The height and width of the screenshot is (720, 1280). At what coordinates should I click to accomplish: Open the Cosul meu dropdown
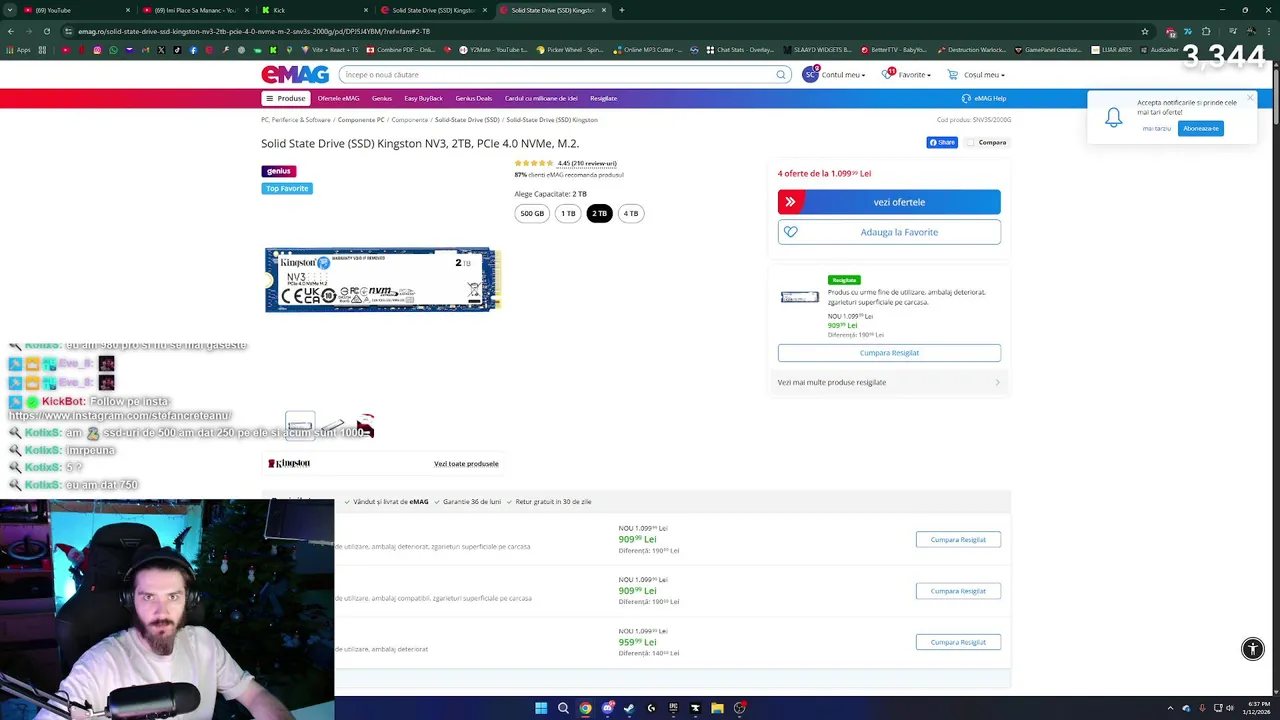tap(984, 75)
